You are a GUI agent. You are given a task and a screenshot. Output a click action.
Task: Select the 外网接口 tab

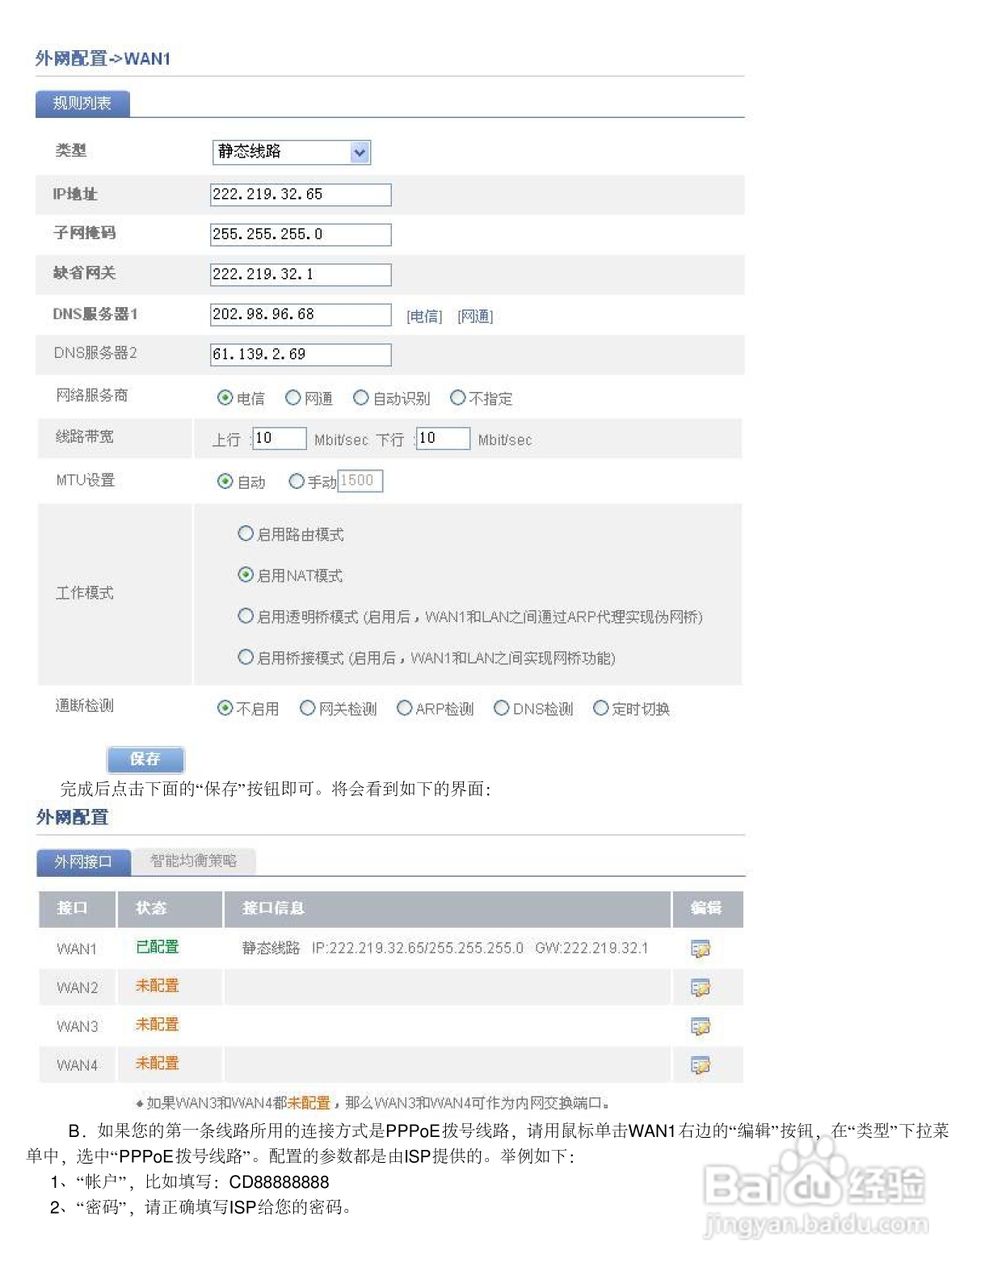click(x=82, y=861)
